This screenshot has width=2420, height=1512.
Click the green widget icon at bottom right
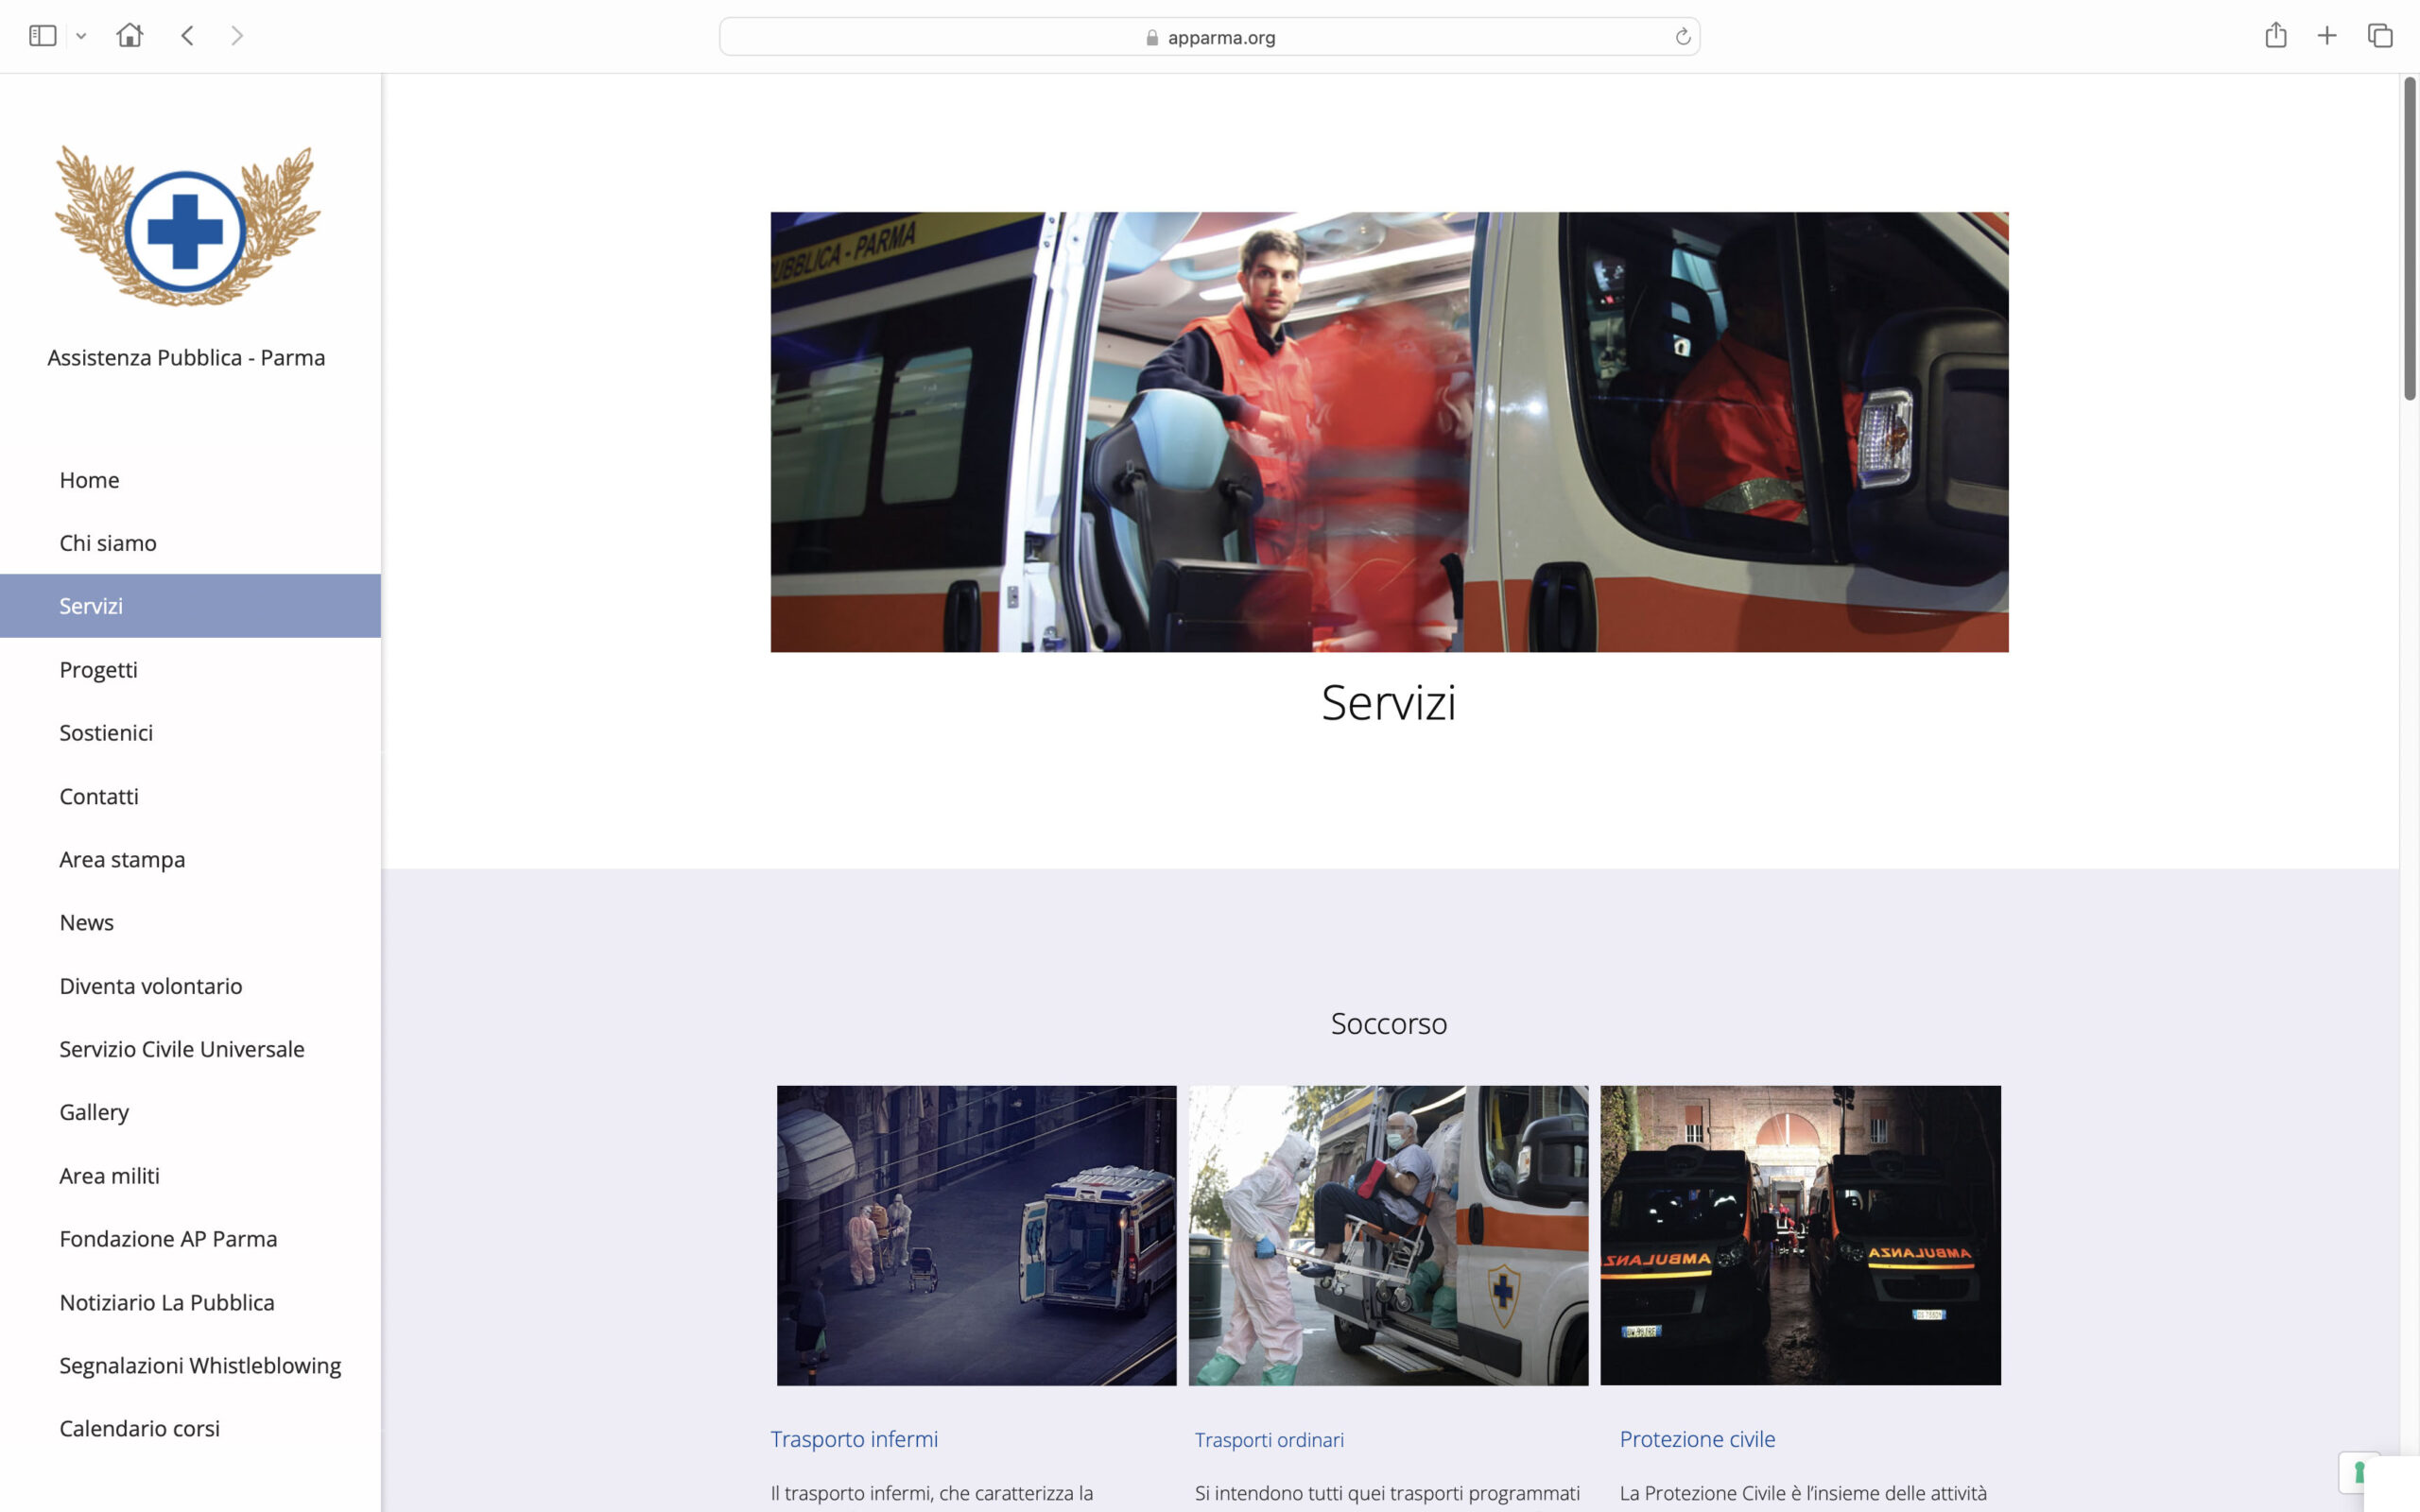(2360, 1472)
